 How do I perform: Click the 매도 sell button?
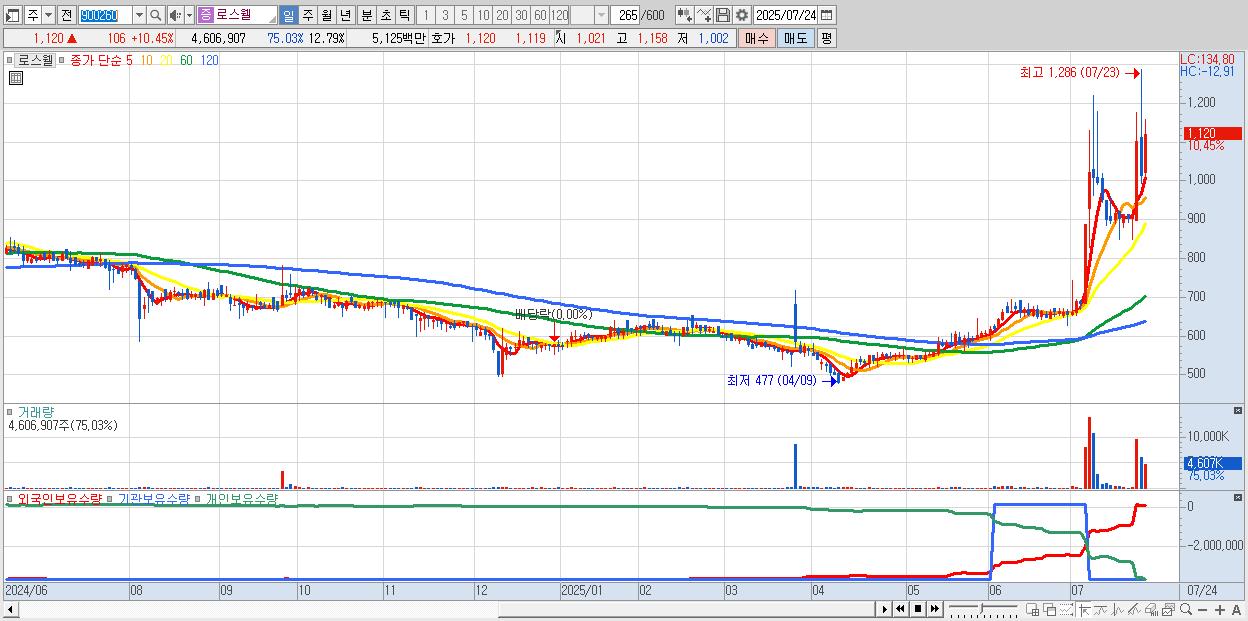tap(796, 38)
